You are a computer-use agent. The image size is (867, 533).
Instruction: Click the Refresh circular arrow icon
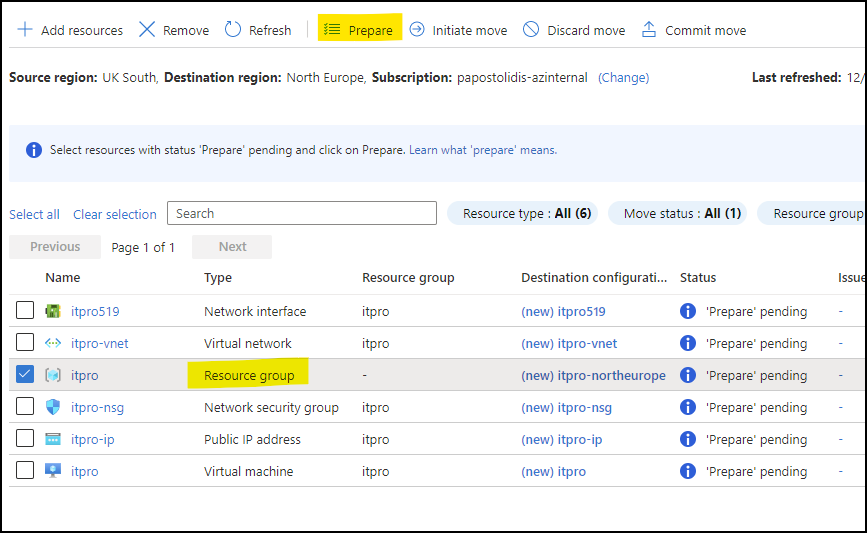tap(233, 30)
